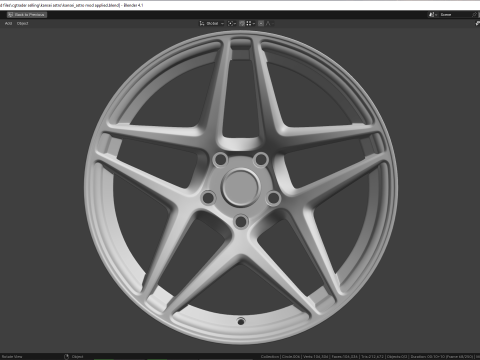Image resolution: width=480 pixels, height=360 pixels.
Task: Click the Faces count in status bar
Action: tap(345, 357)
